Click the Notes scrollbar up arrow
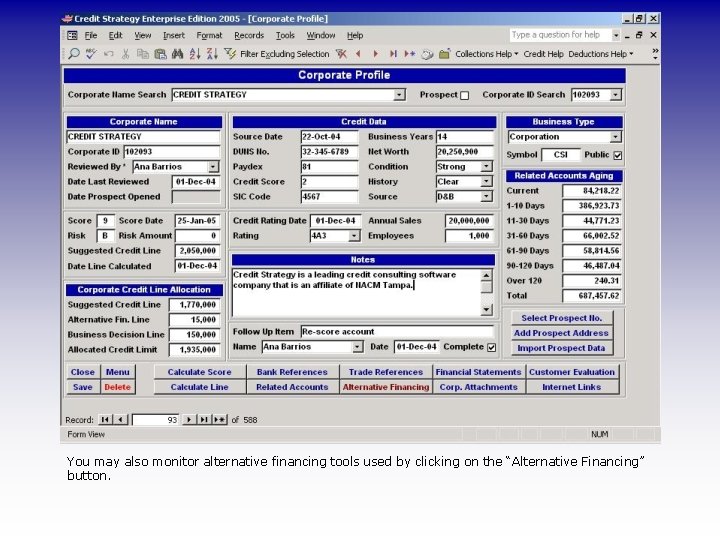Image resolution: width=720 pixels, height=540 pixels. coord(486,275)
